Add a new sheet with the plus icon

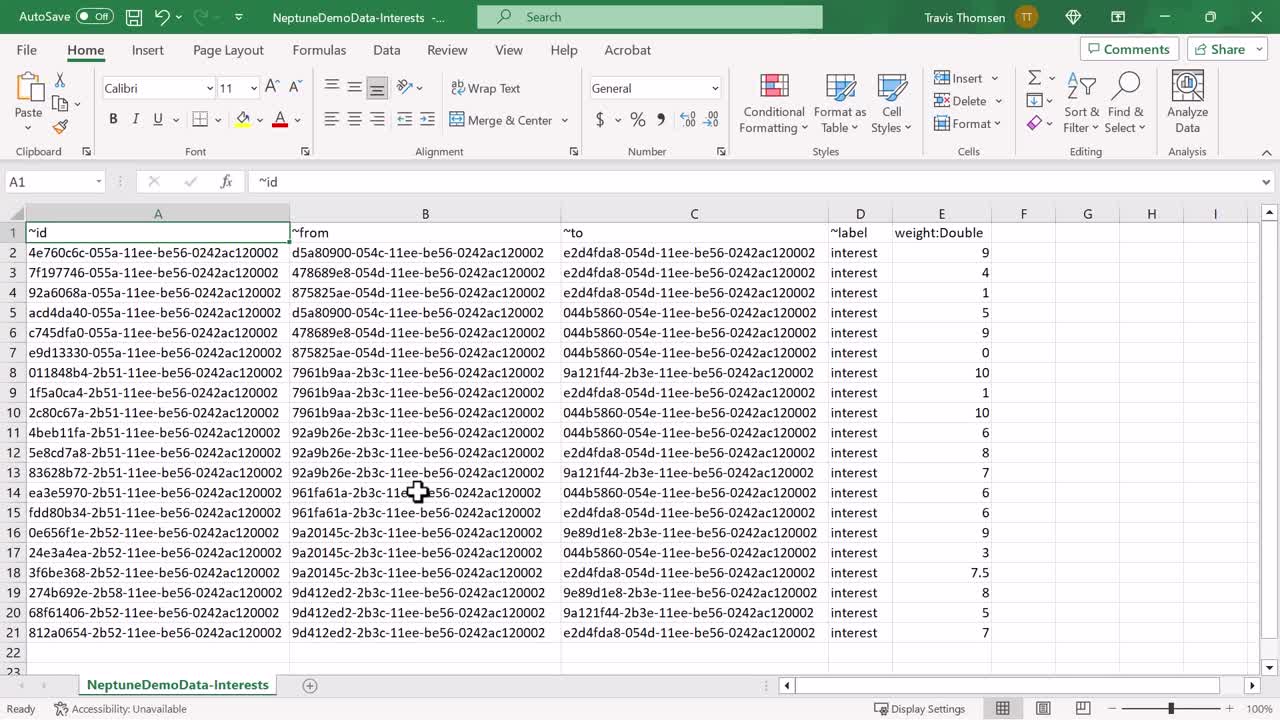point(310,685)
